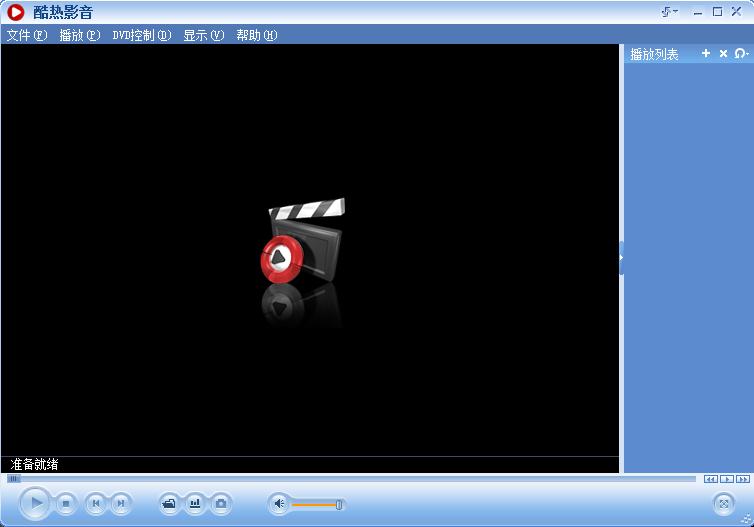
Task: Click the slow-down speed (rewind) small button
Action: 711,479
